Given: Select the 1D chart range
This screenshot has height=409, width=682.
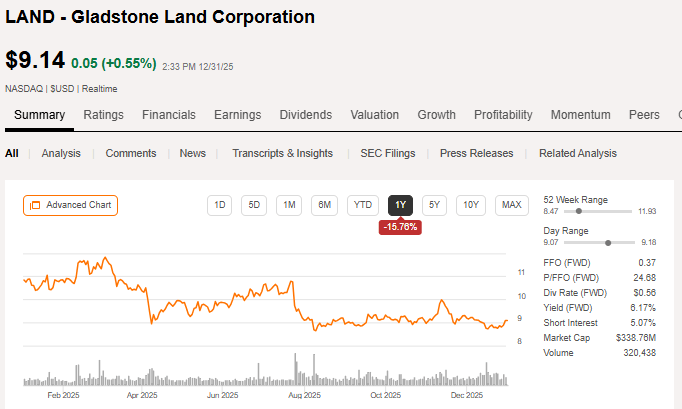Looking at the screenshot, I should point(220,205).
